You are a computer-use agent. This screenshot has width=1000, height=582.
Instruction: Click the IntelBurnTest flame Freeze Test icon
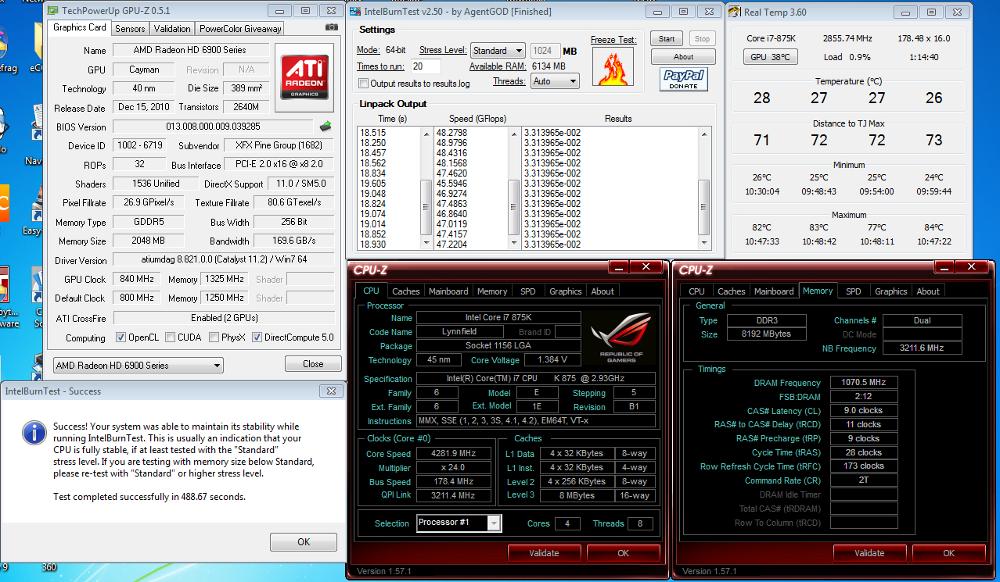point(612,67)
